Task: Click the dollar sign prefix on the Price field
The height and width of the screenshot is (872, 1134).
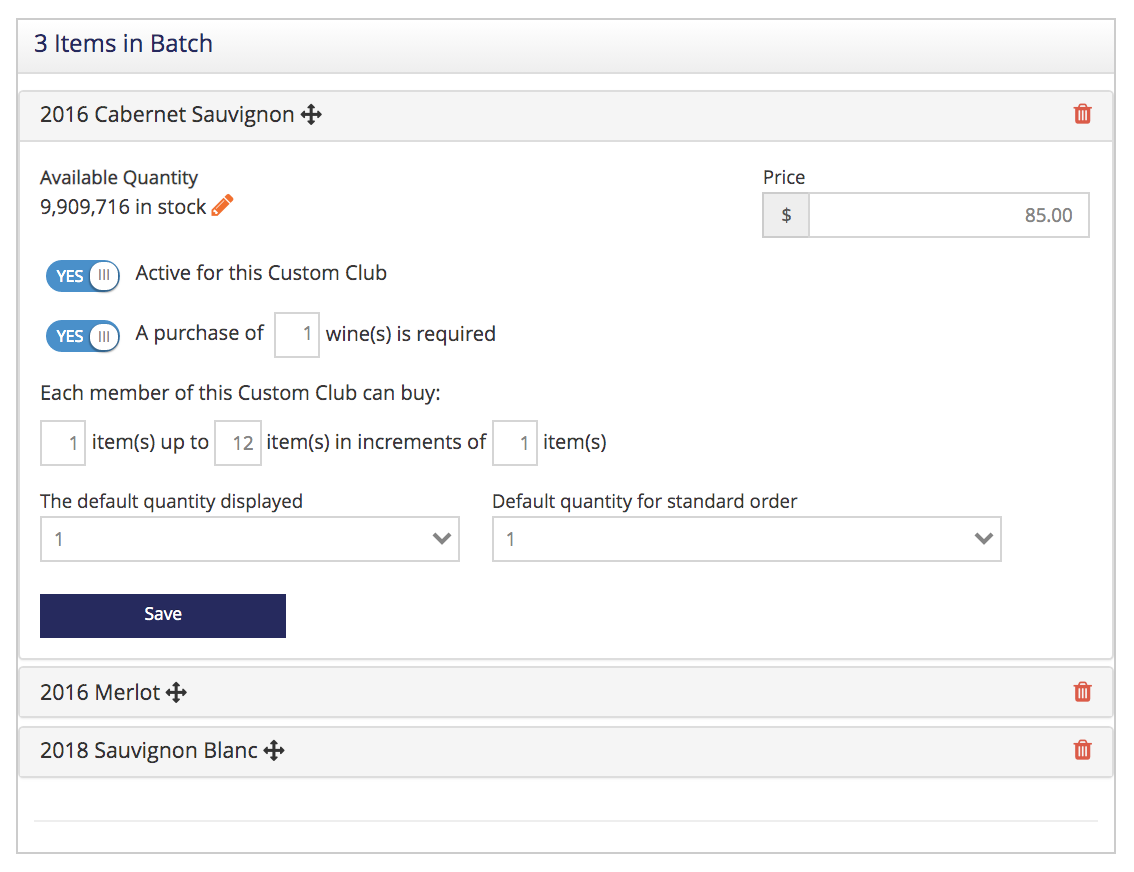Action: (x=786, y=214)
